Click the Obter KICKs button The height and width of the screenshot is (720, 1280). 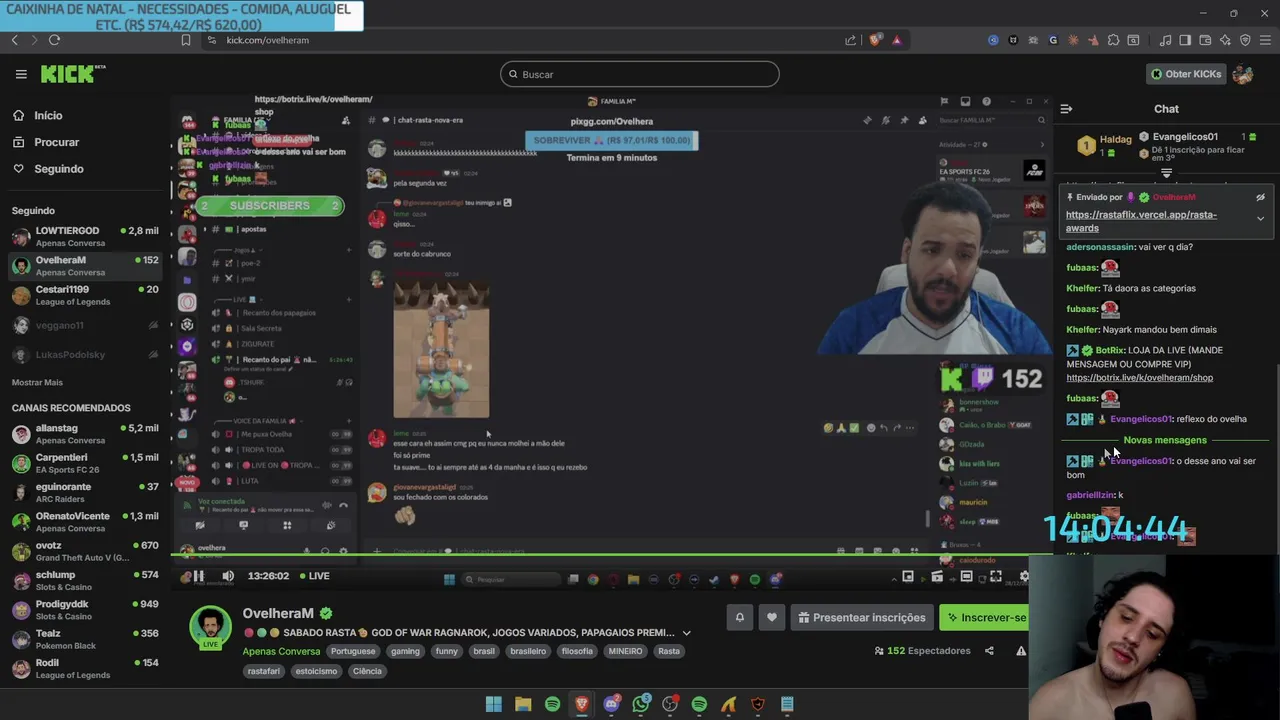[x=1186, y=74]
